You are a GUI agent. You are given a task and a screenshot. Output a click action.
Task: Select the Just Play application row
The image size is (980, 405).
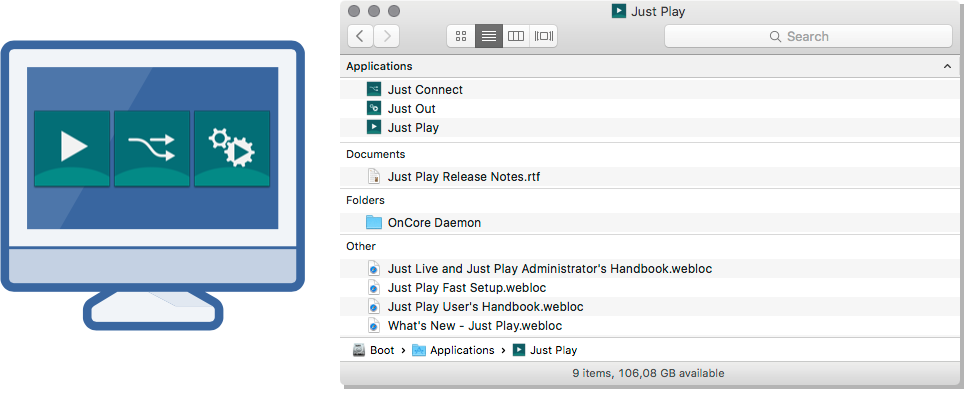tap(650, 128)
